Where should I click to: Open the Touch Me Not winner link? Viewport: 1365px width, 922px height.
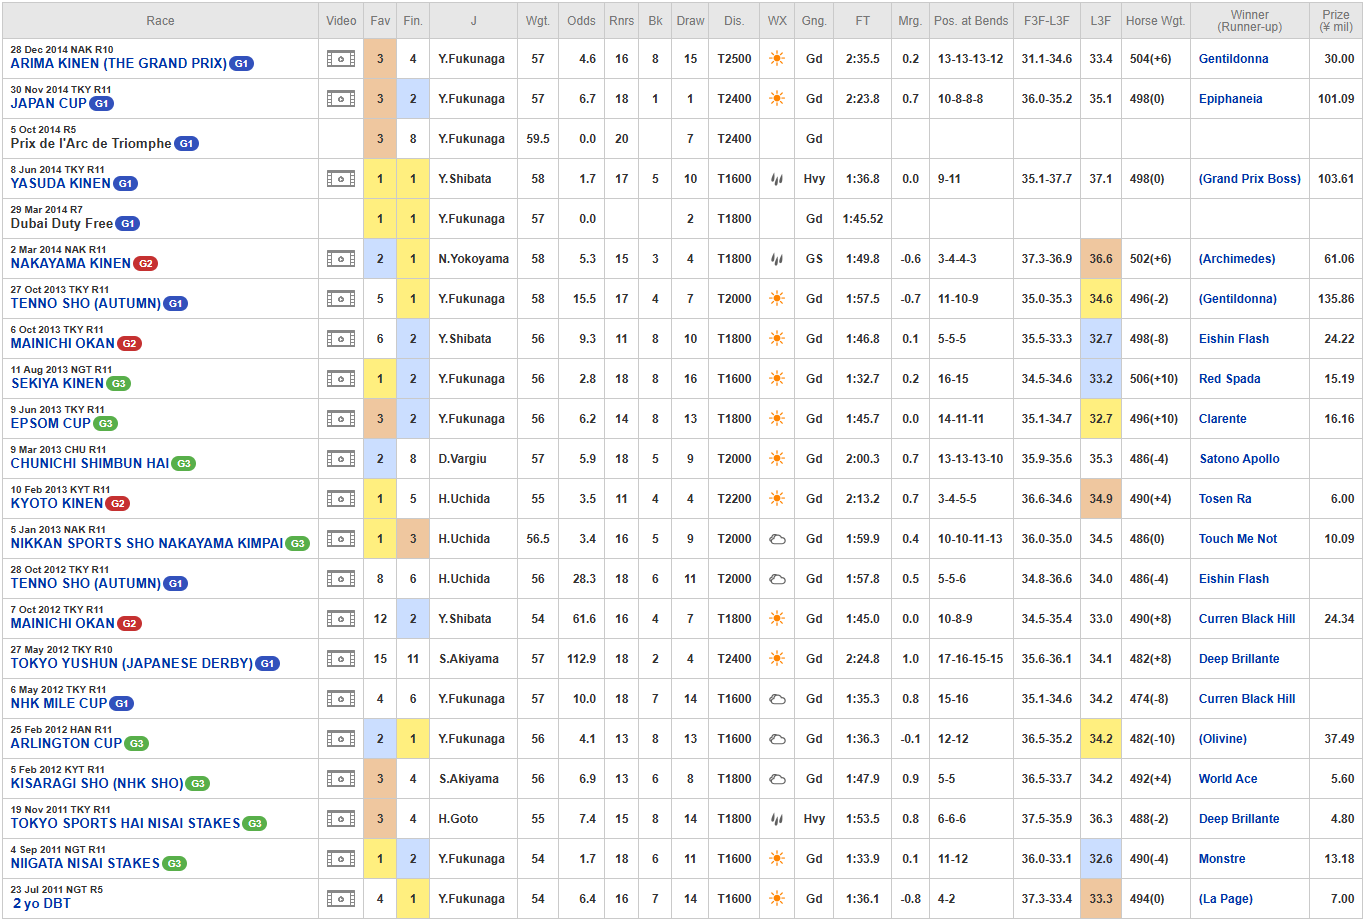point(1238,539)
